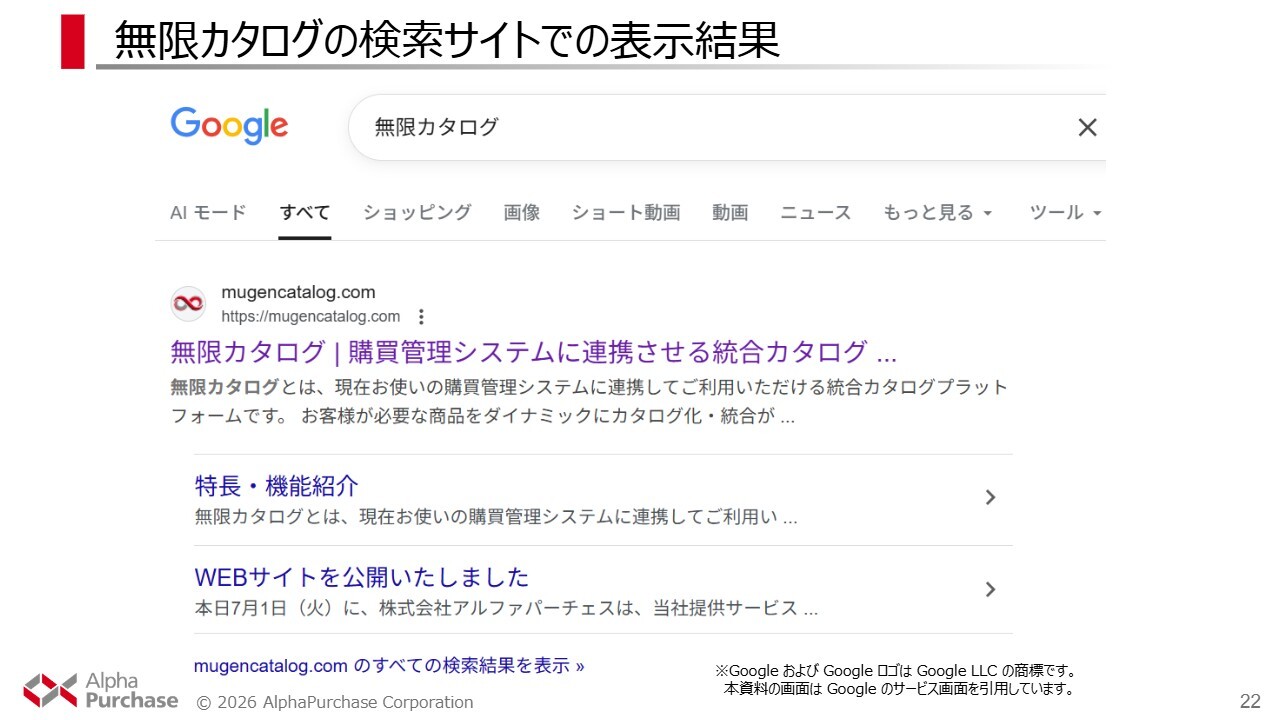
Task: Click the Alpha Purchase logo
Action: (100, 690)
